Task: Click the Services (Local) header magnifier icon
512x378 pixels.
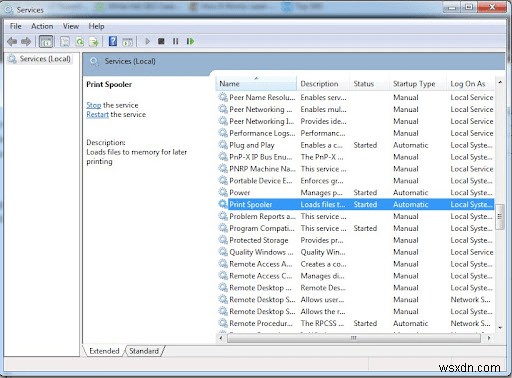Action: point(94,62)
